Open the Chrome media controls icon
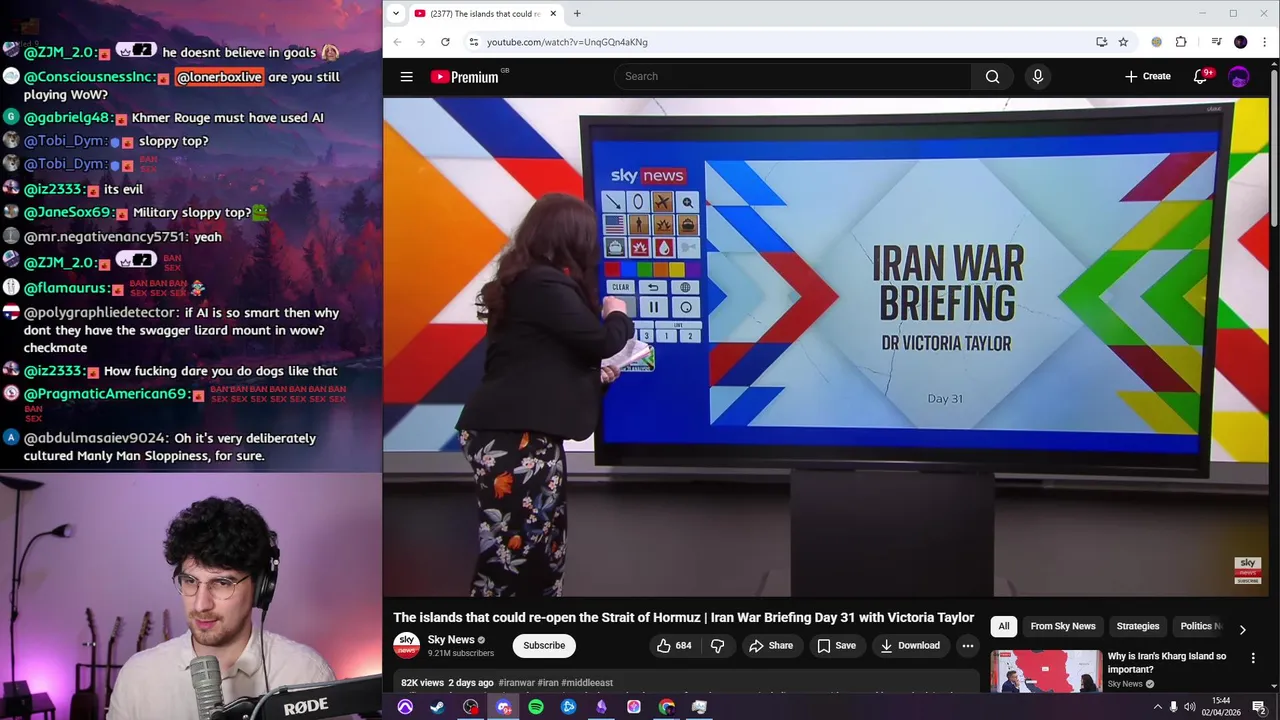Screen dimensions: 1280x720 [1216, 42]
